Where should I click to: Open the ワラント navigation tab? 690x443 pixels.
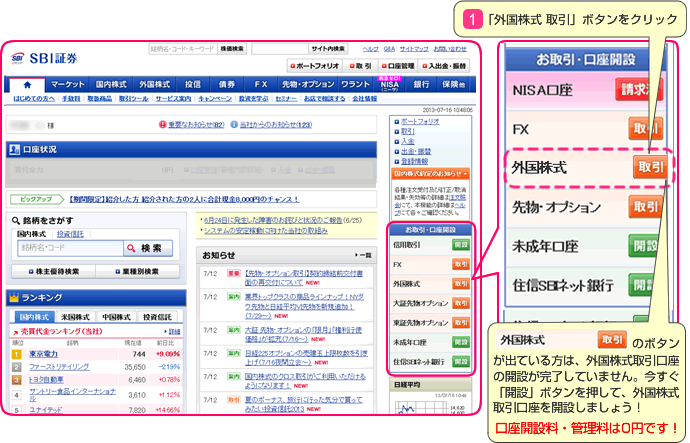click(356, 84)
